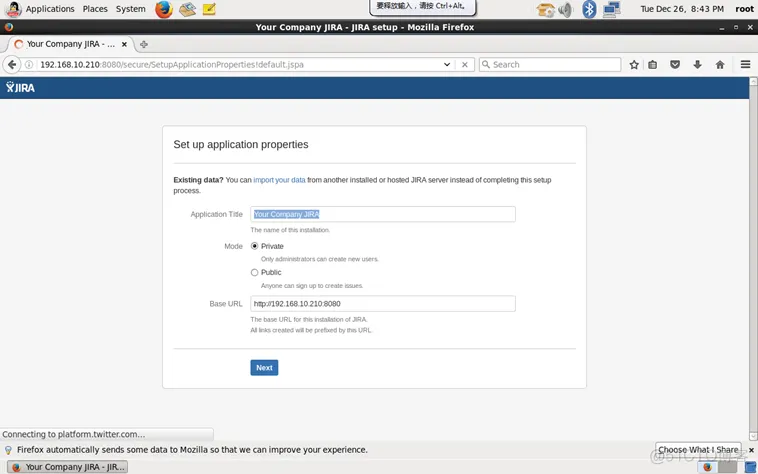Click Your Company JIRA taskbar window button
Image resolution: width=758 pixels, height=474 pixels.
point(68,467)
